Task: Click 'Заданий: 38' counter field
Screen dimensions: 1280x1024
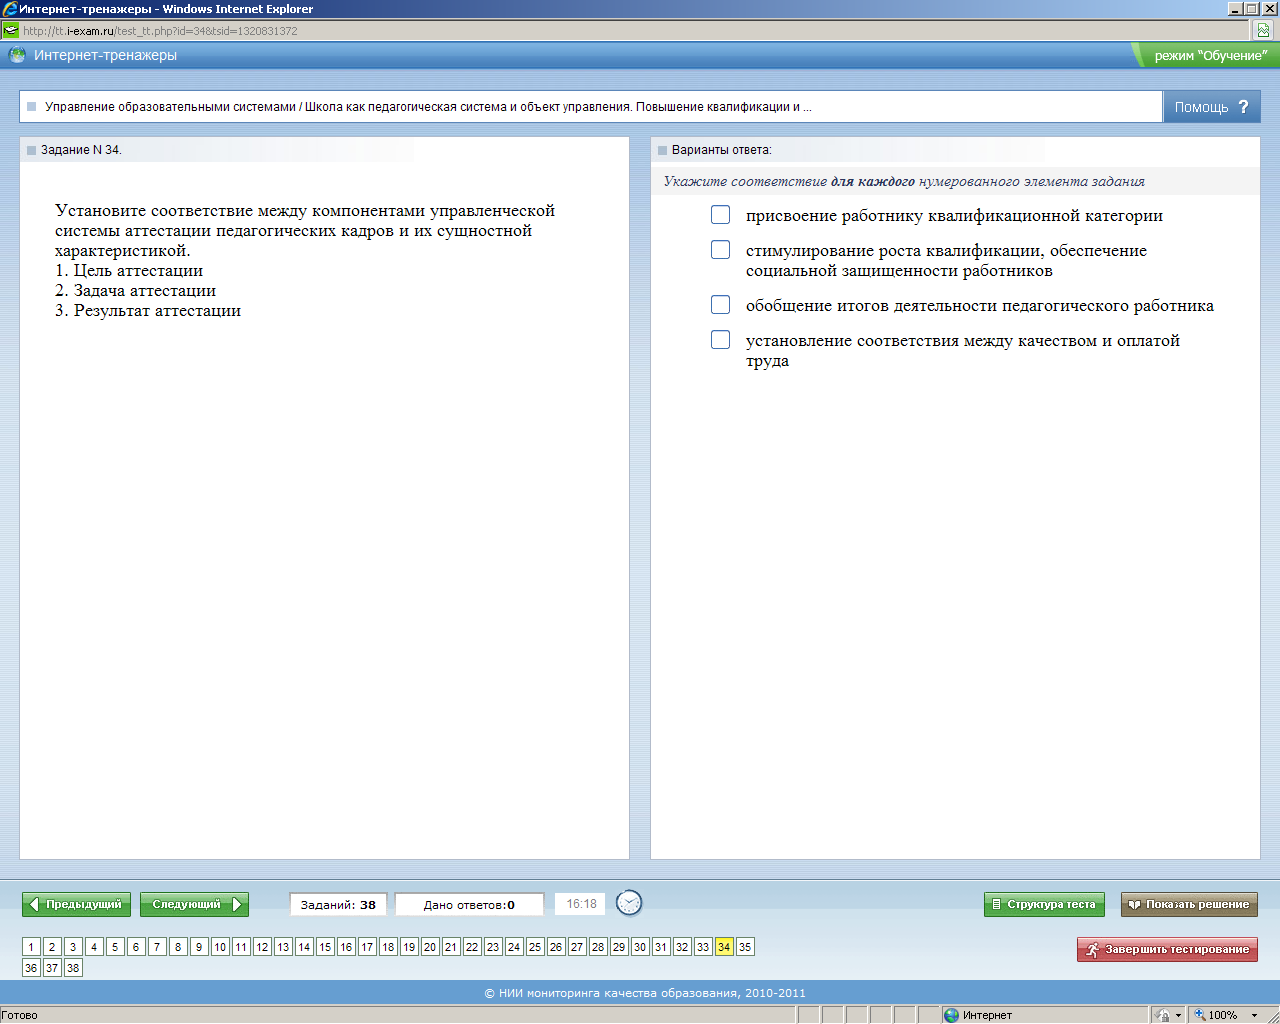Action: click(x=338, y=904)
